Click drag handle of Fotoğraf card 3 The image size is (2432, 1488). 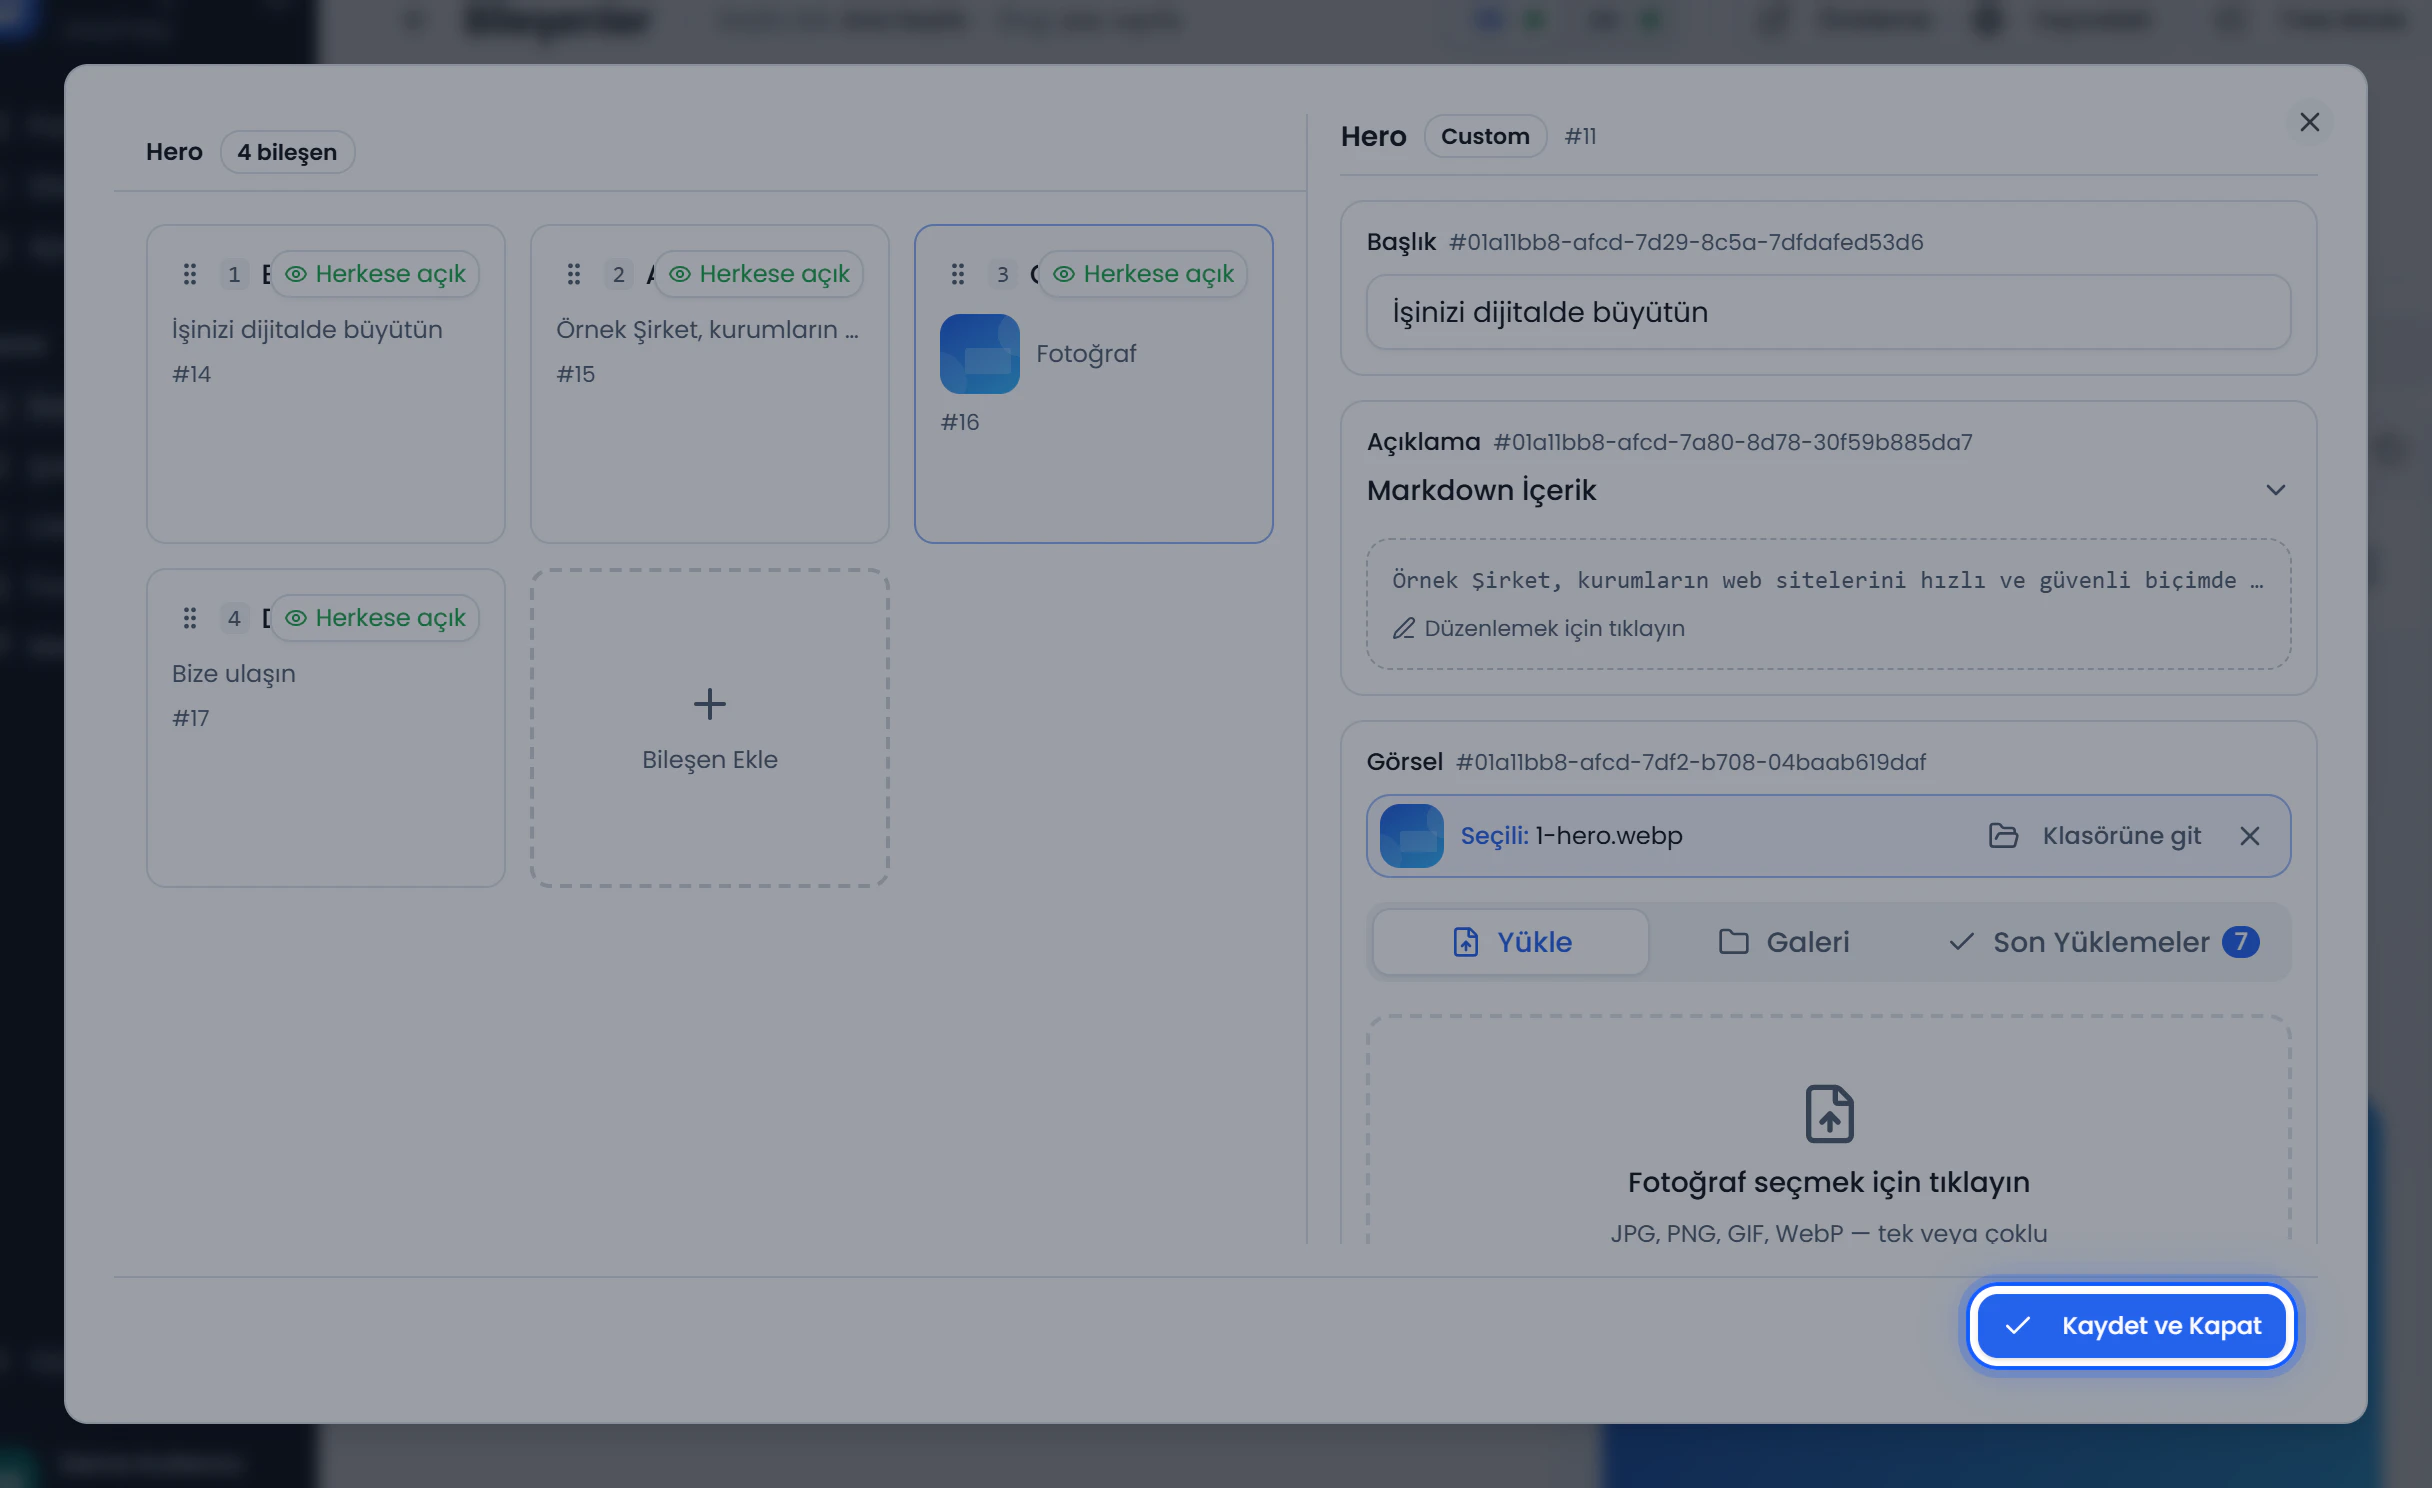[958, 274]
